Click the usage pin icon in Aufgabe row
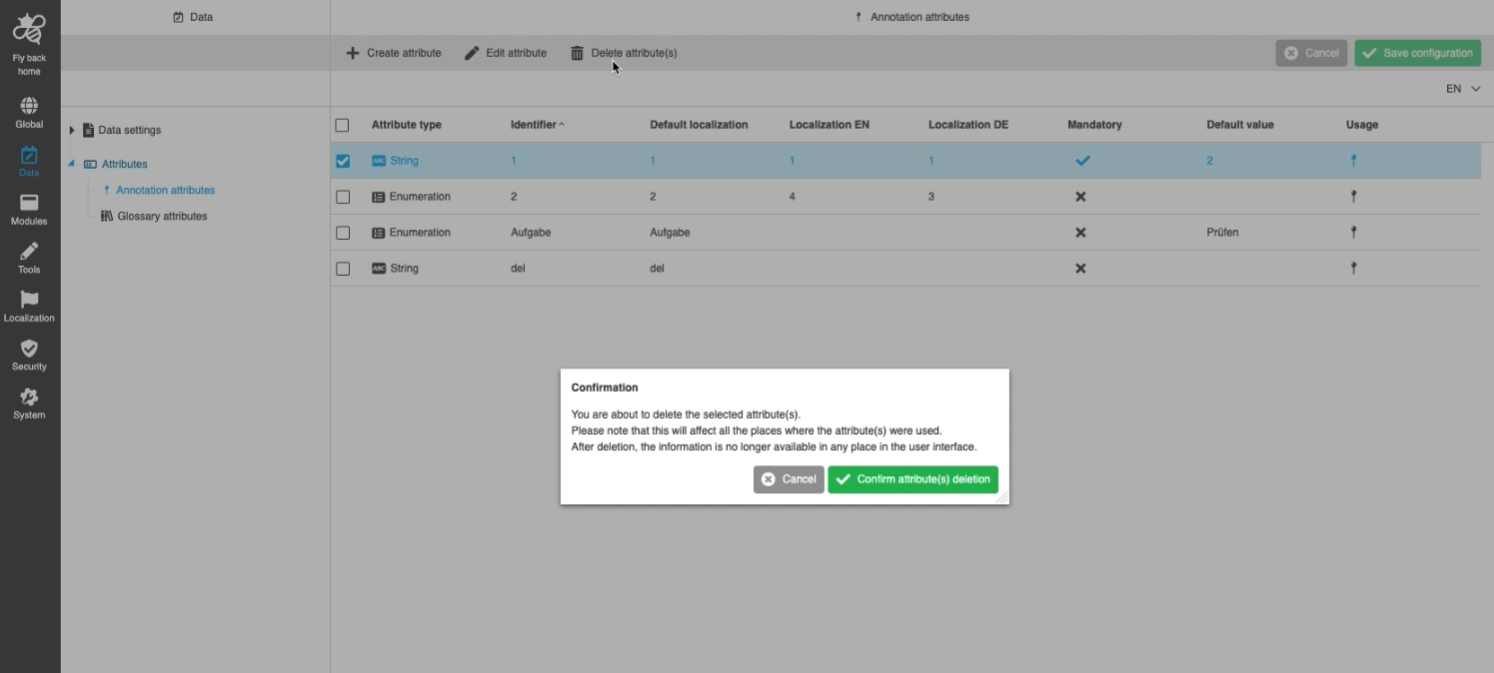Screen dimensions: 1494x673 tap(1353, 233)
